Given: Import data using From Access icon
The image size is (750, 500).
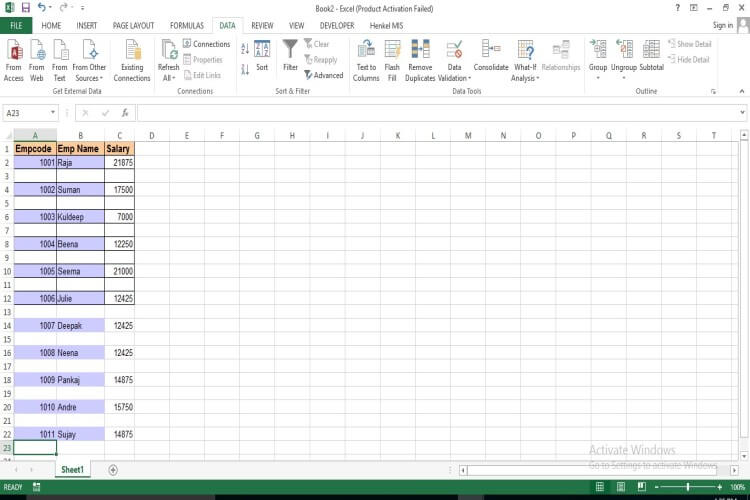Looking at the screenshot, I should click(14, 60).
